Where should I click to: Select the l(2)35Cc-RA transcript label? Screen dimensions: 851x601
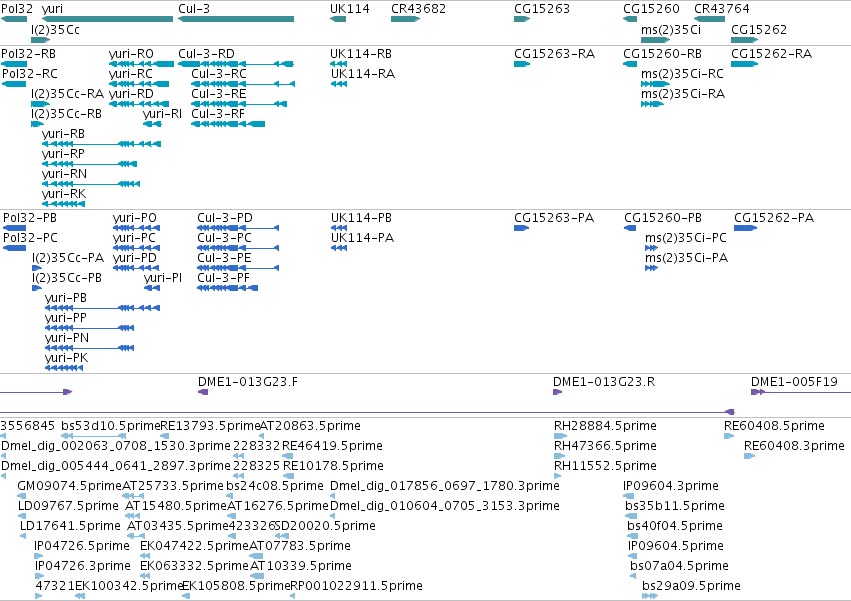coord(67,94)
